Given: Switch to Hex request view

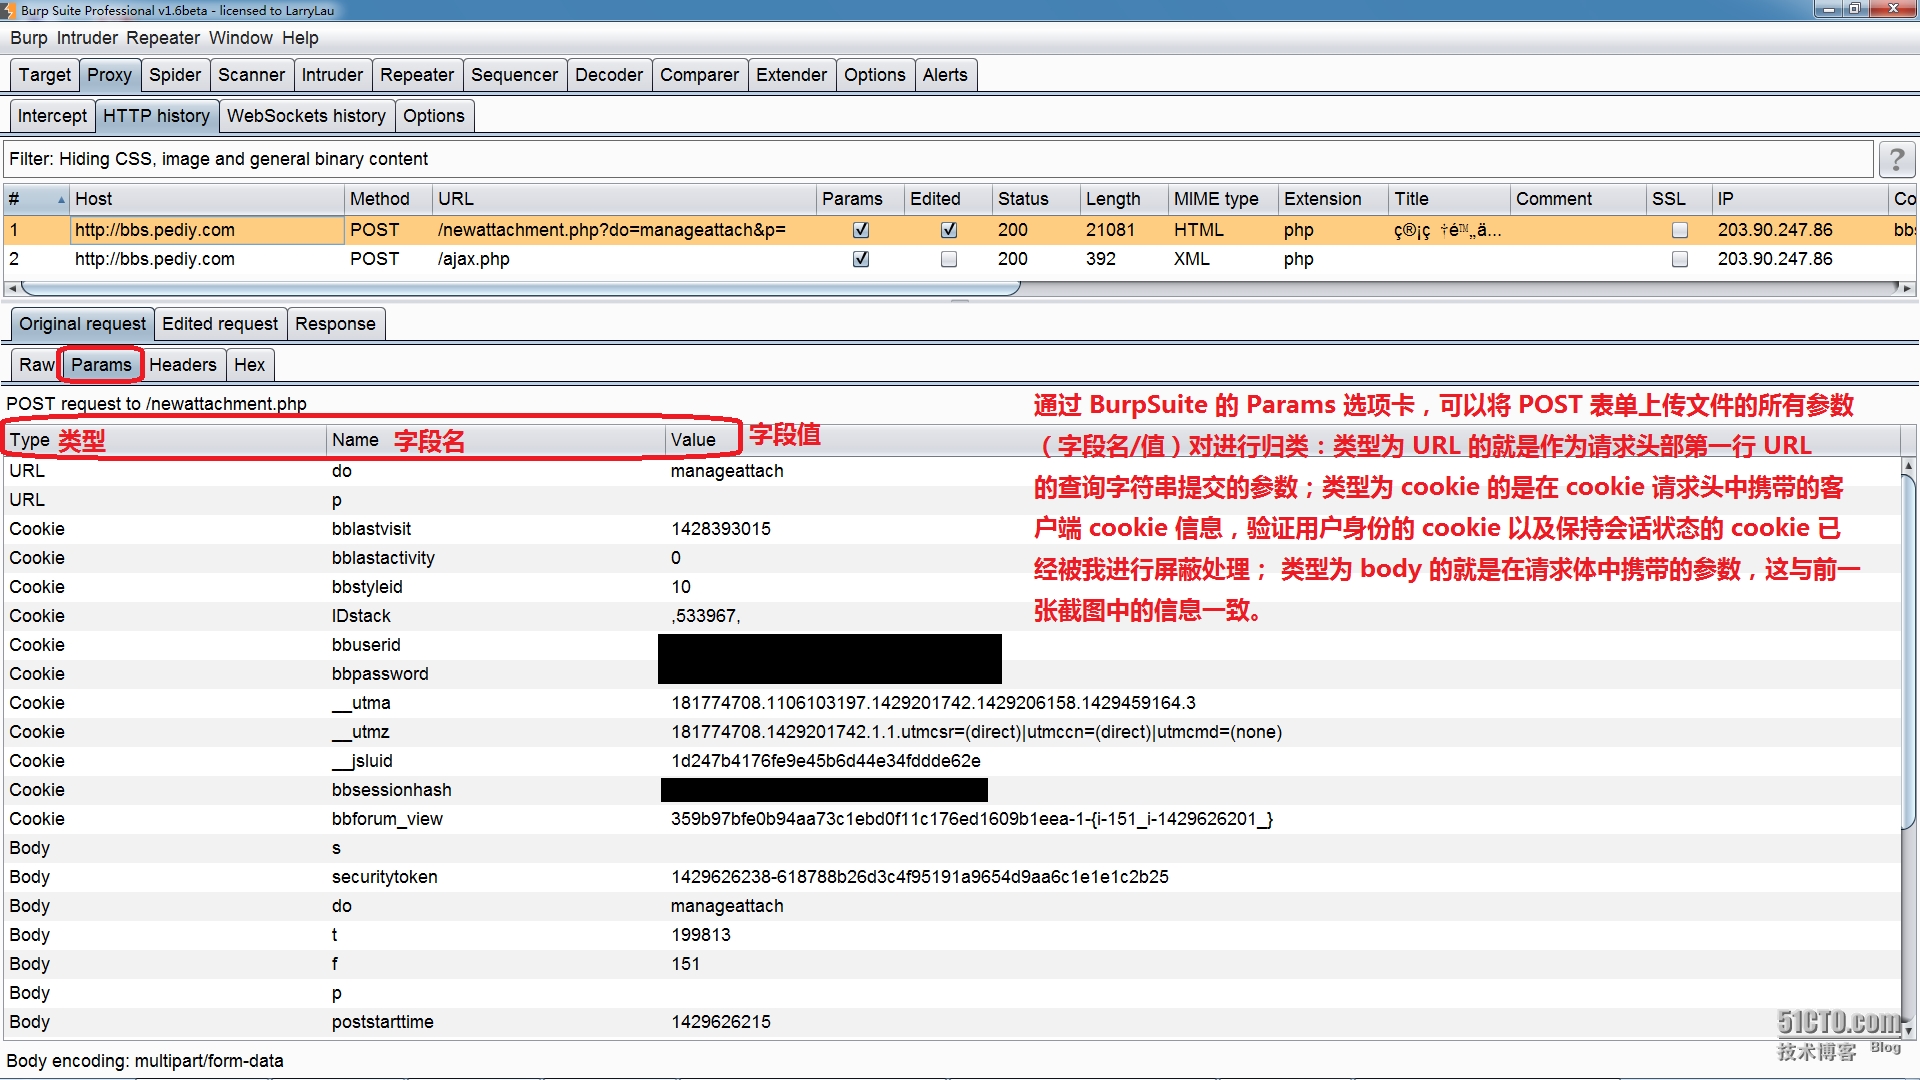Looking at the screenshot, I should click(250, 365).
